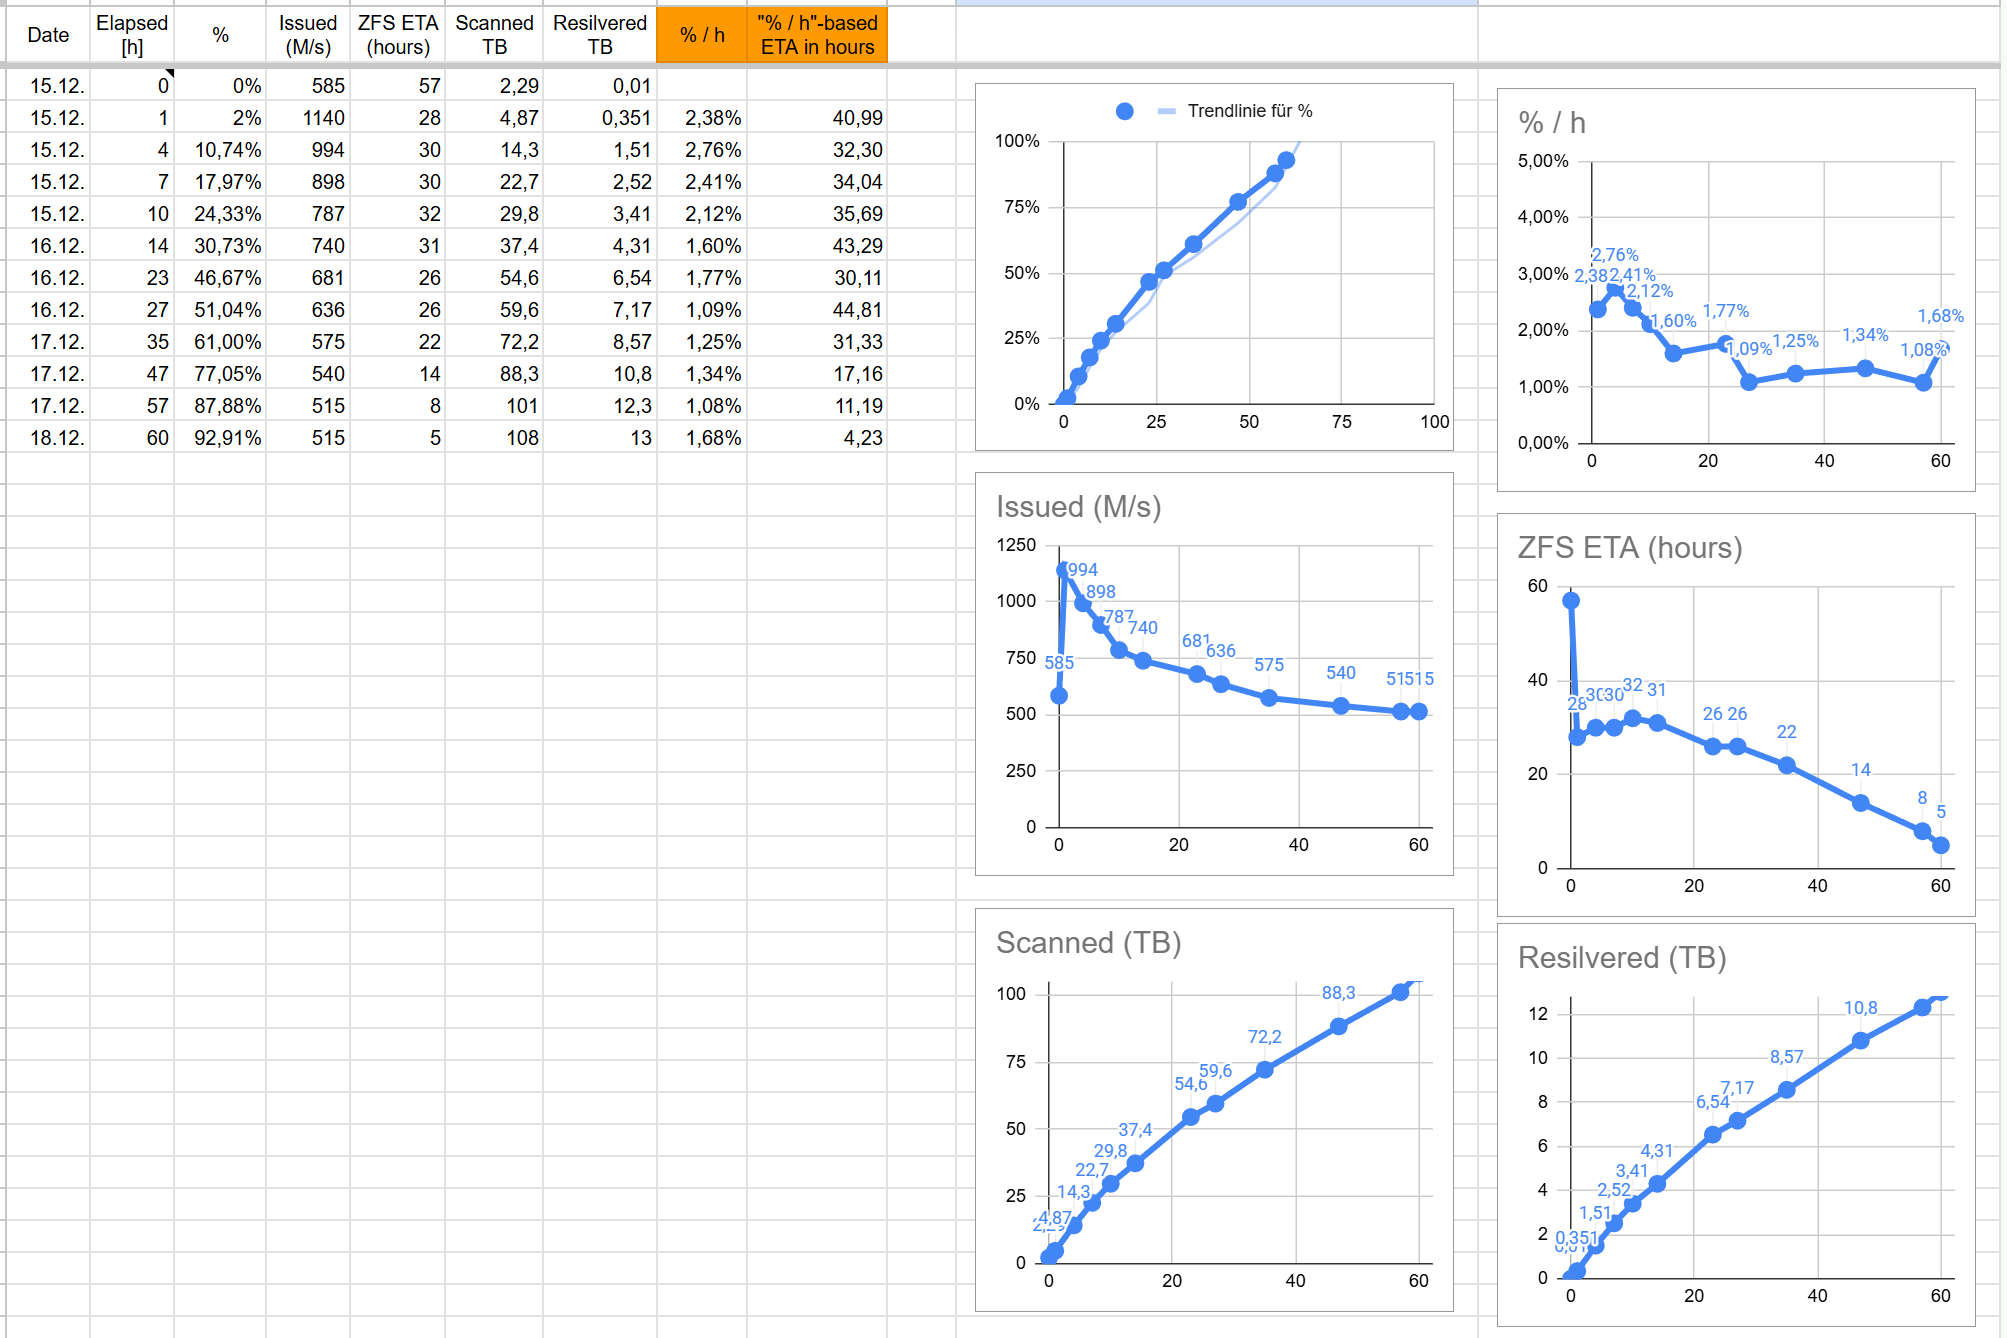Viewport: 2007px width, 1338px height.
Task: Click the "Trendlinie für %" legend label
Action: click(1249, 111)
